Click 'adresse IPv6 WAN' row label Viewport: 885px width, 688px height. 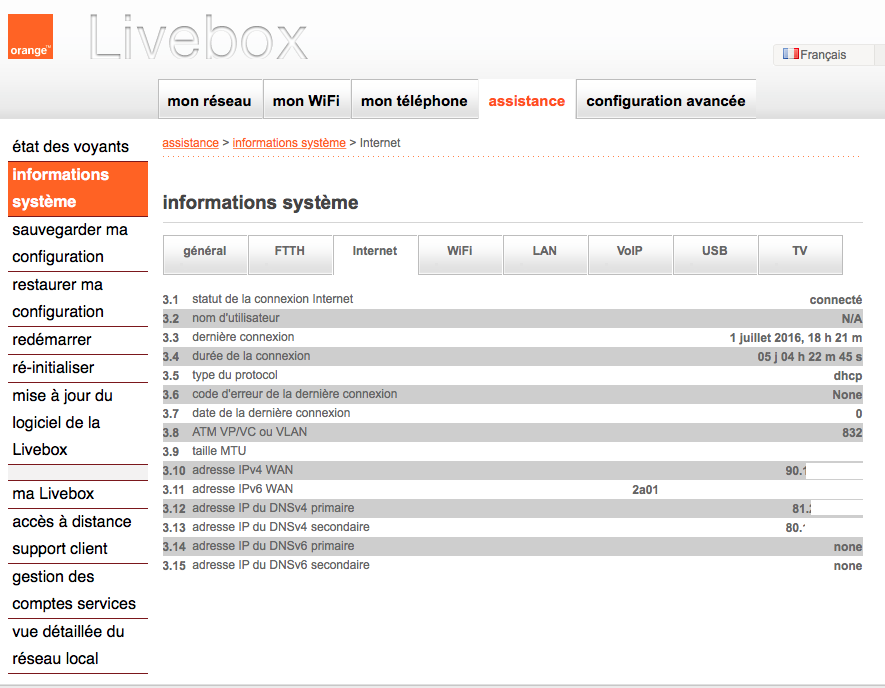click(243, 489)
